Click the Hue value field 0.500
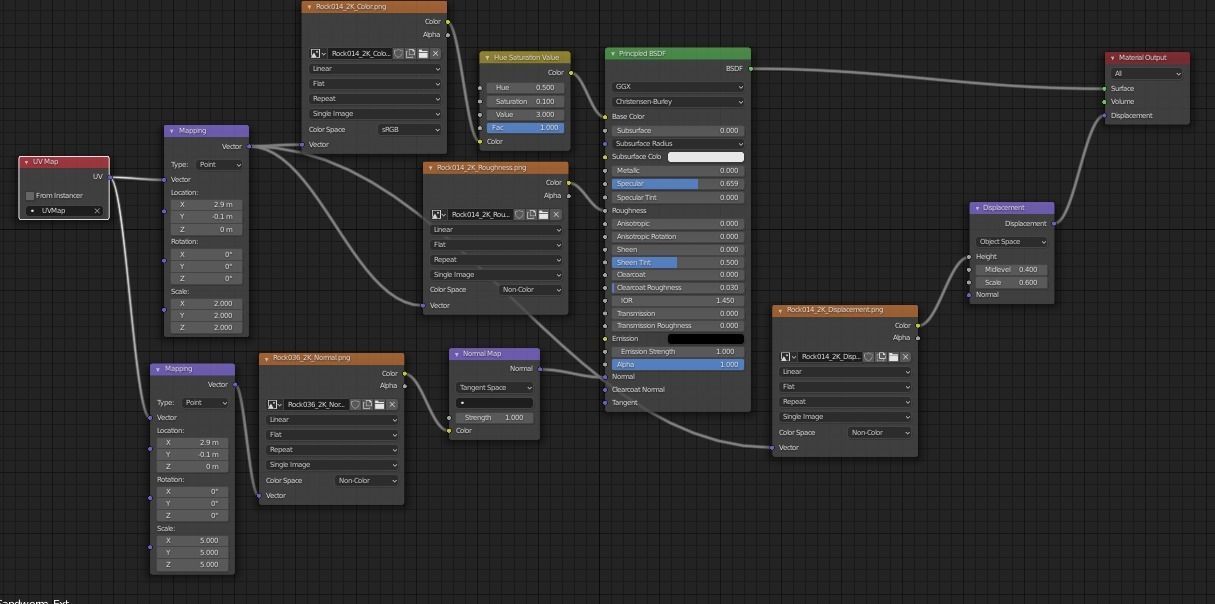This screenshot has height=604, width=1215. [x=526, y=87]
